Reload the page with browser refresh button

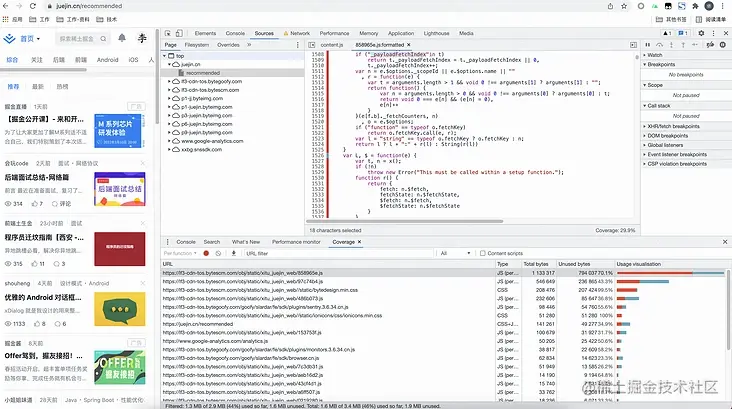click(x=33, y=6)
